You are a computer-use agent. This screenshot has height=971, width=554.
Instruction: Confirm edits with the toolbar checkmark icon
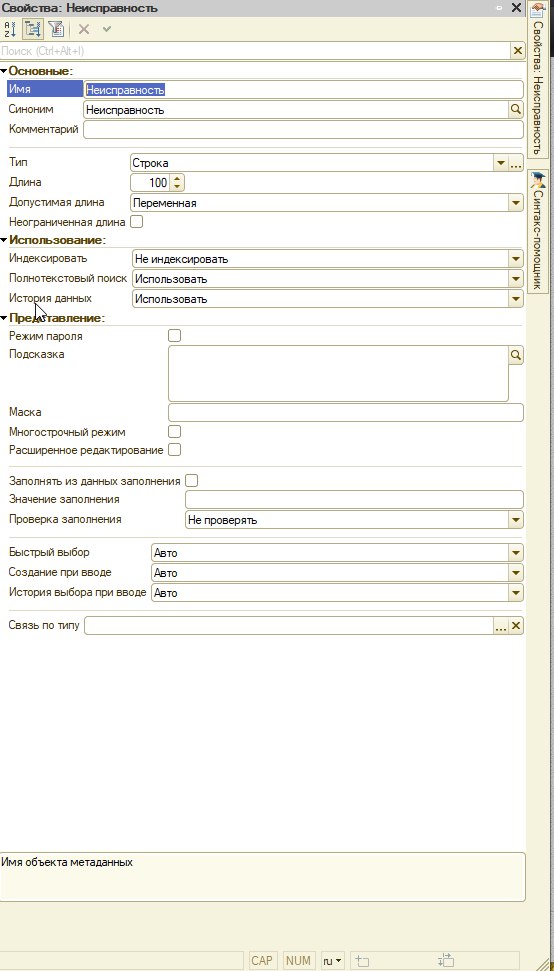(106, 28)
